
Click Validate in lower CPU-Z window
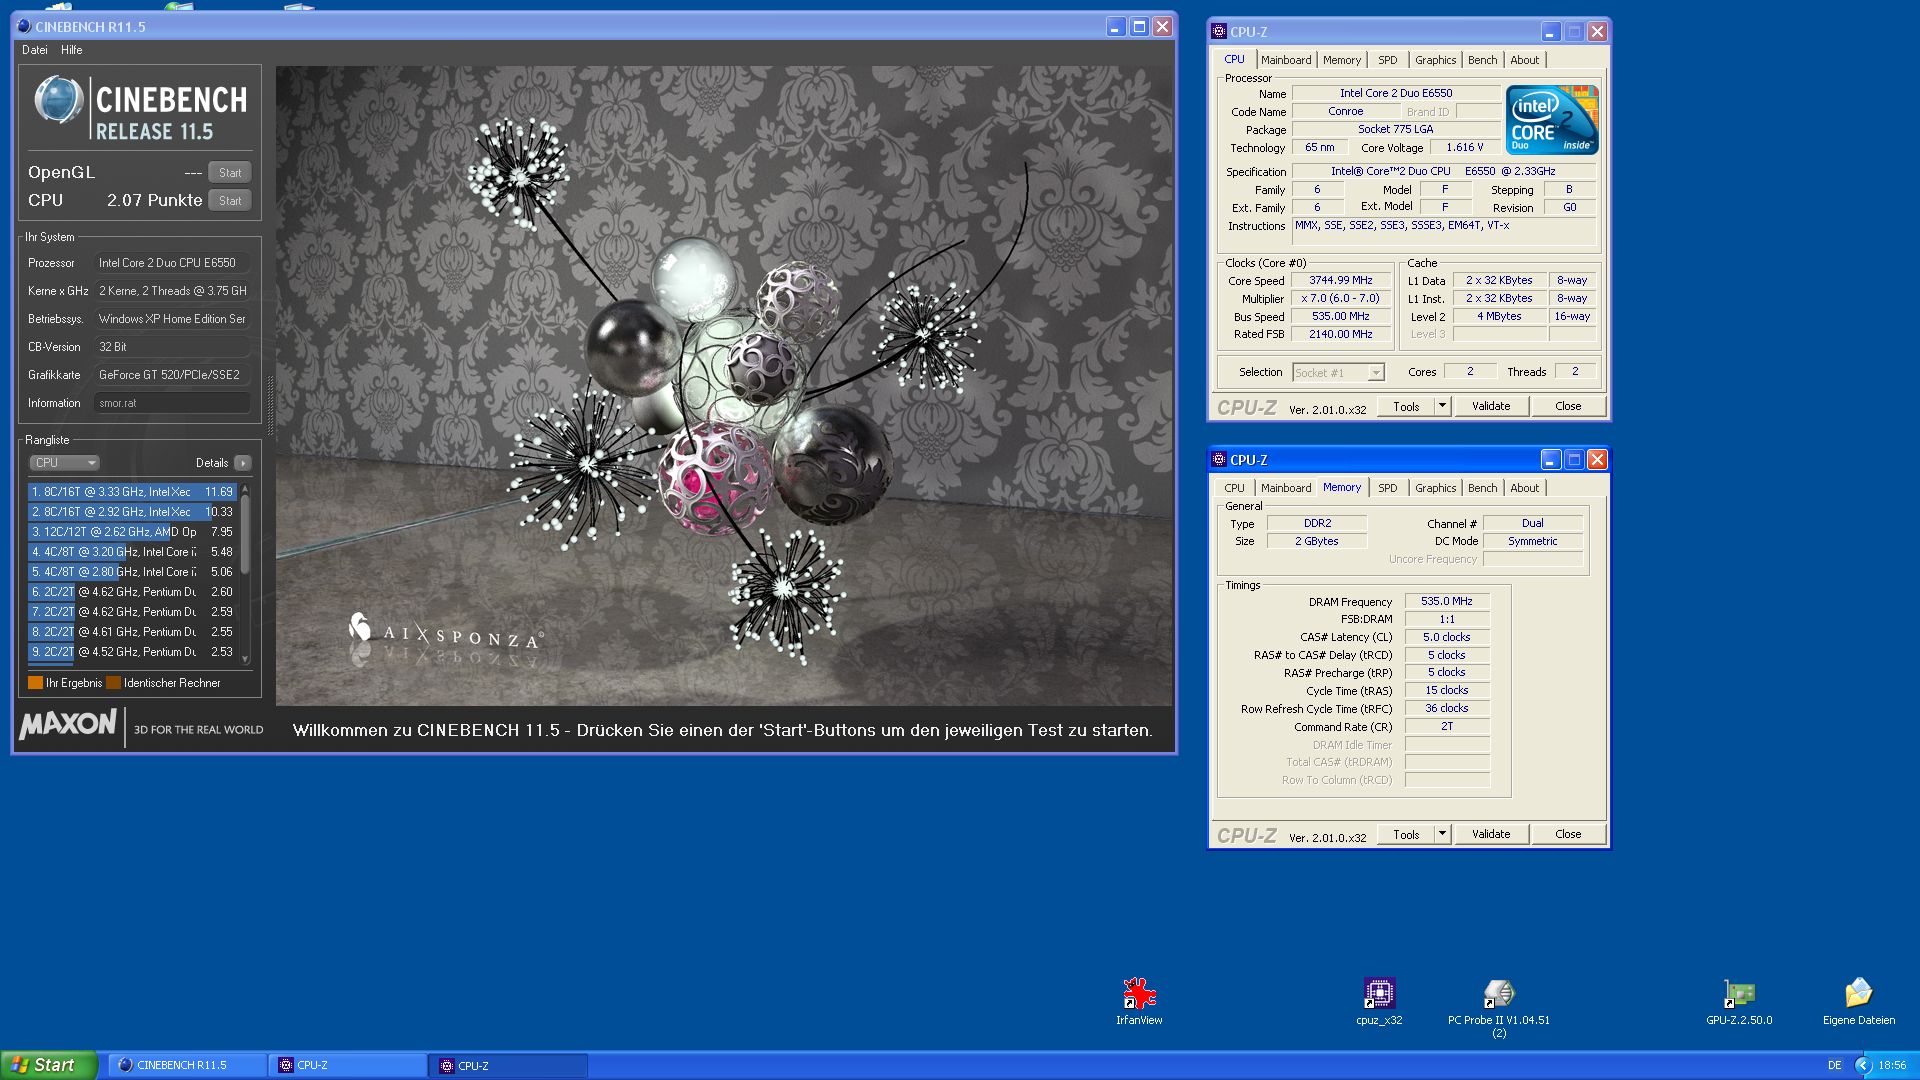1491,834
